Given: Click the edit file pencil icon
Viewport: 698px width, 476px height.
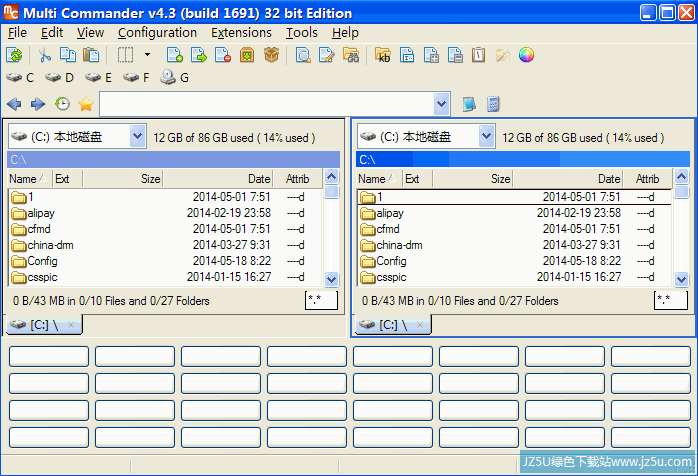Looking at the screenshot, I should click(327, 55).
